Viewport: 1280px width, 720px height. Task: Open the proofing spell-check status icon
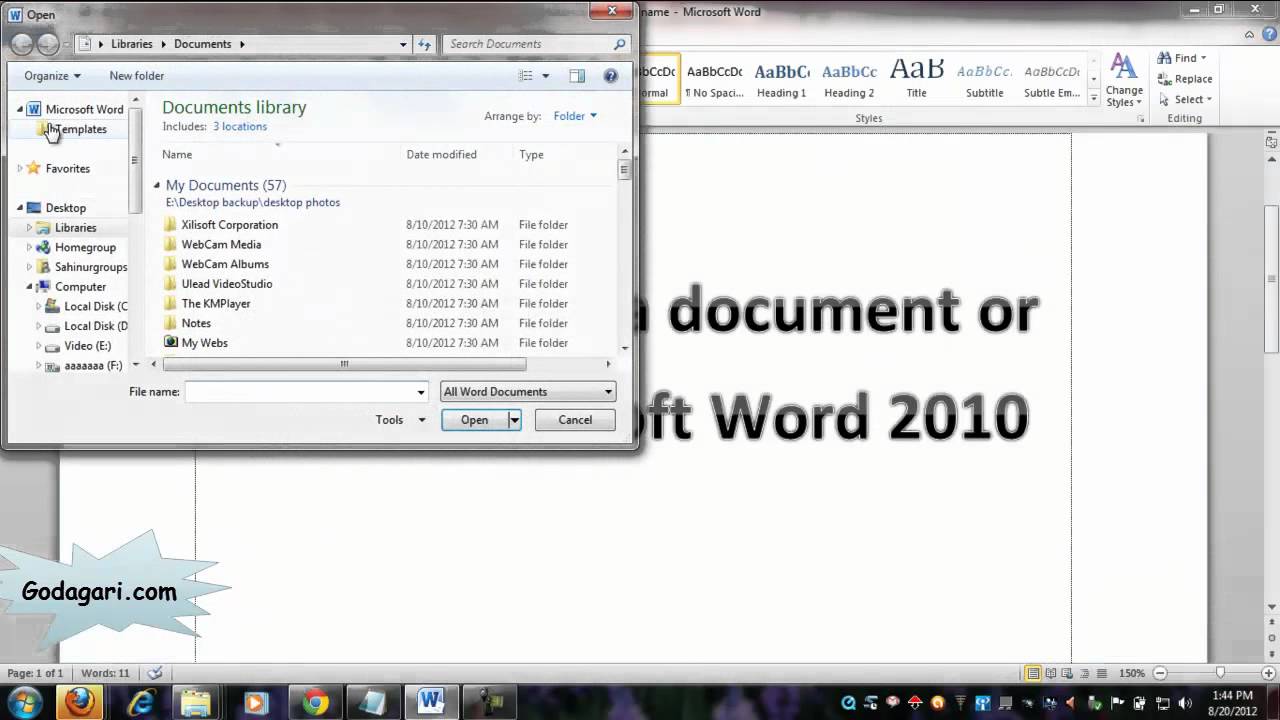pos(155,674)
